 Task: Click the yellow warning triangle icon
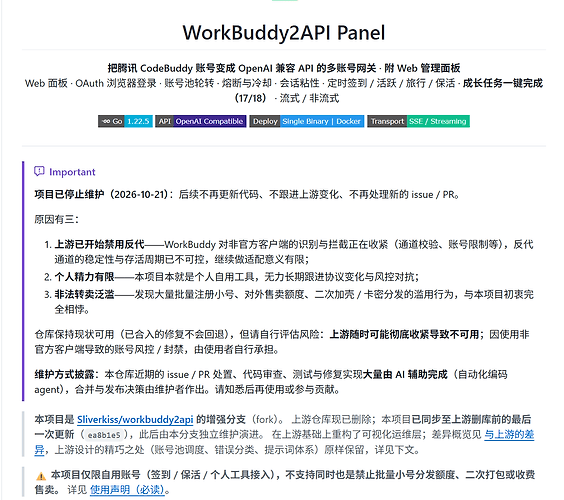click(x=41, y=476)
